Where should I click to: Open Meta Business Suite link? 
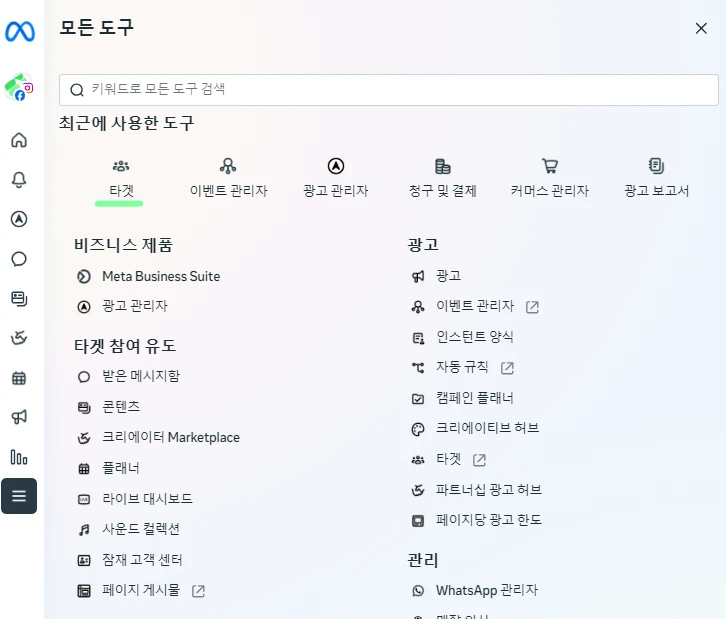160,276
